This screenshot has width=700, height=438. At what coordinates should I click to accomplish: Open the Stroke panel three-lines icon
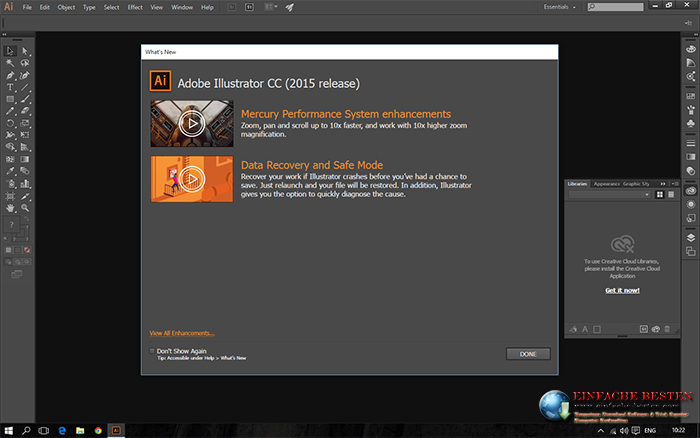(x=691, y=143)
